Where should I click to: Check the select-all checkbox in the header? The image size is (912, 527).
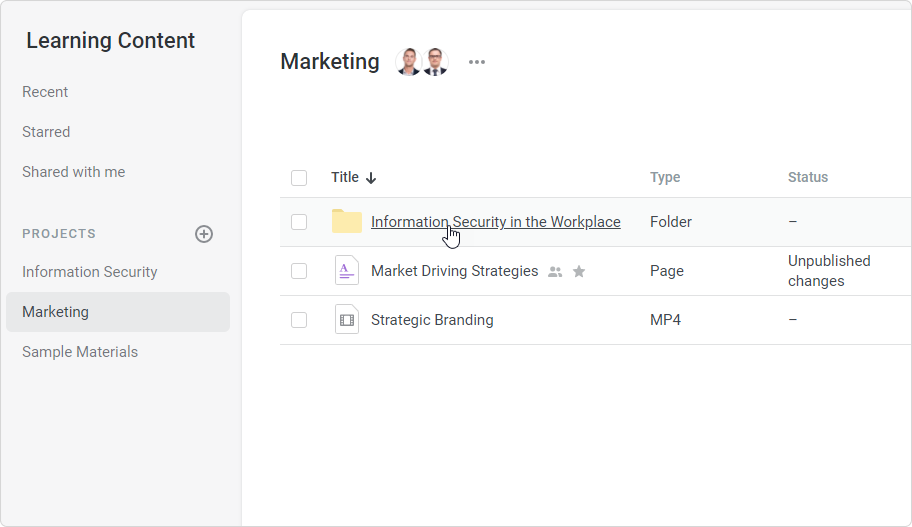pyautogui.click(x=299, y=177)
